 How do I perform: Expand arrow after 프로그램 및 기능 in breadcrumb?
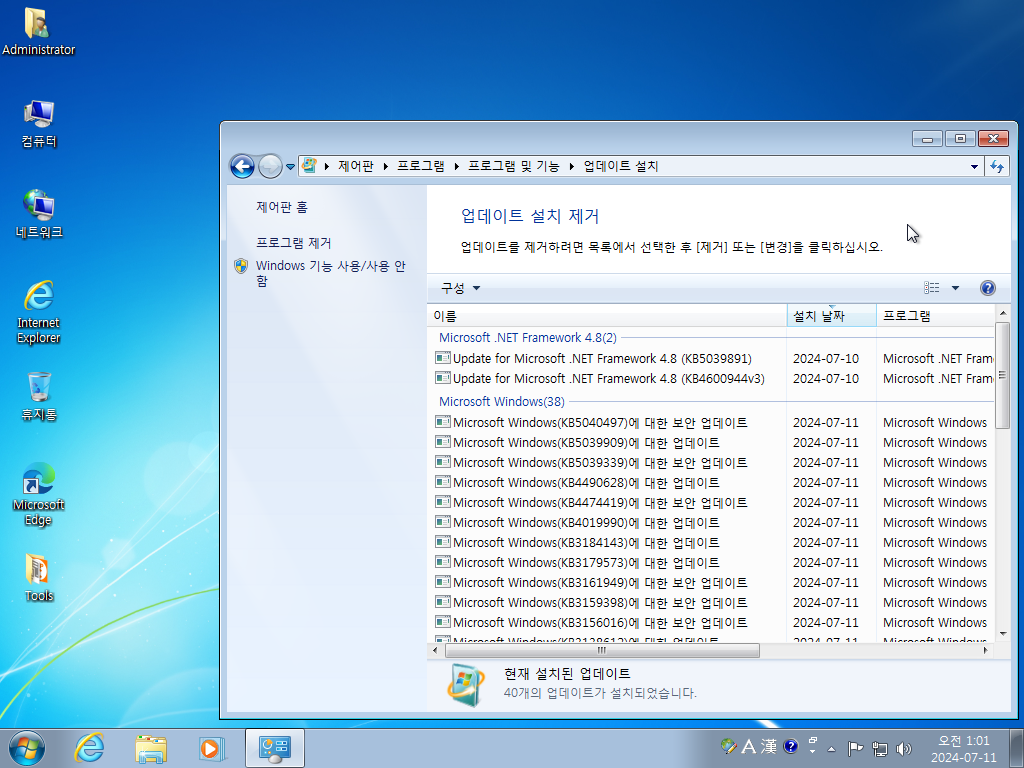tap(571, 167)
